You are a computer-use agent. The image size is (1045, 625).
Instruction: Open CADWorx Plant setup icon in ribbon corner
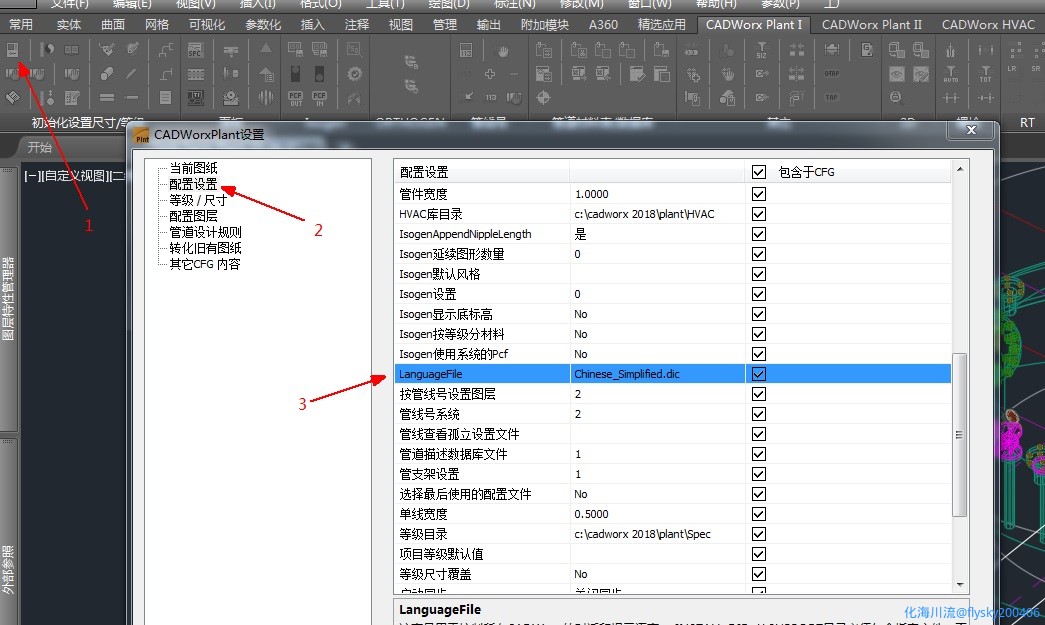12,50
